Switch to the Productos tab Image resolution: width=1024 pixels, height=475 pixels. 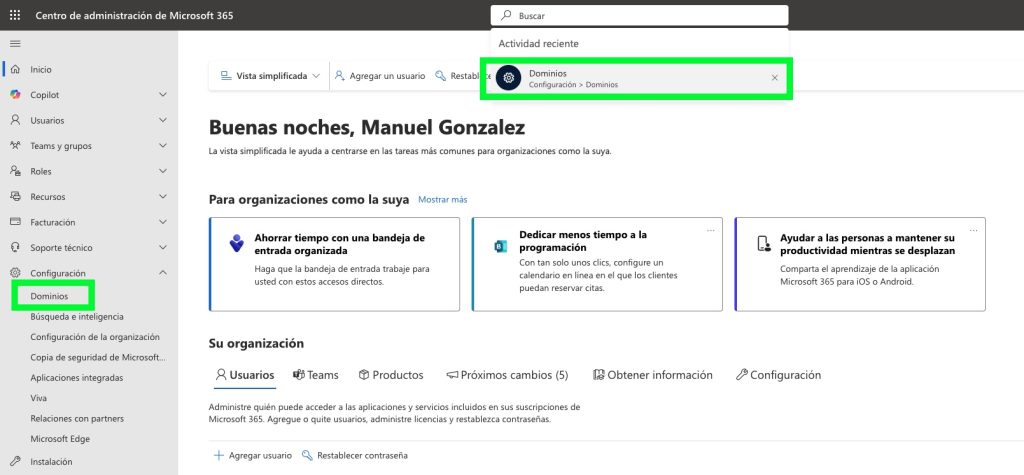coord(391,375)
